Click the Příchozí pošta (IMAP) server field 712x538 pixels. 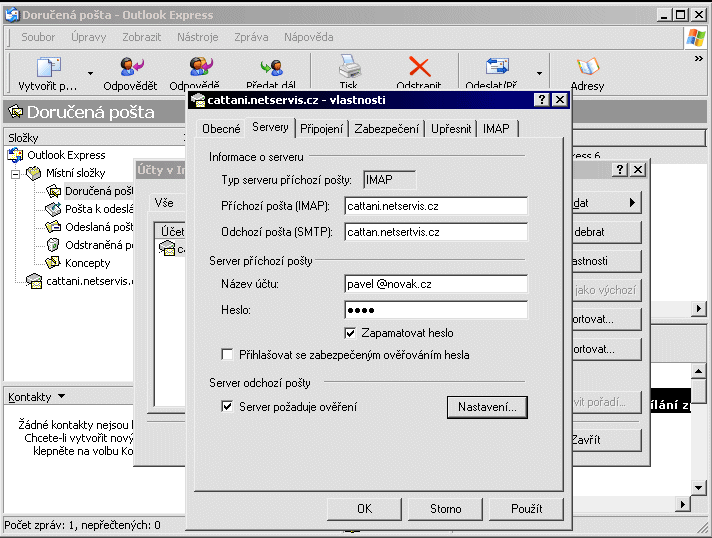[436, 206]
